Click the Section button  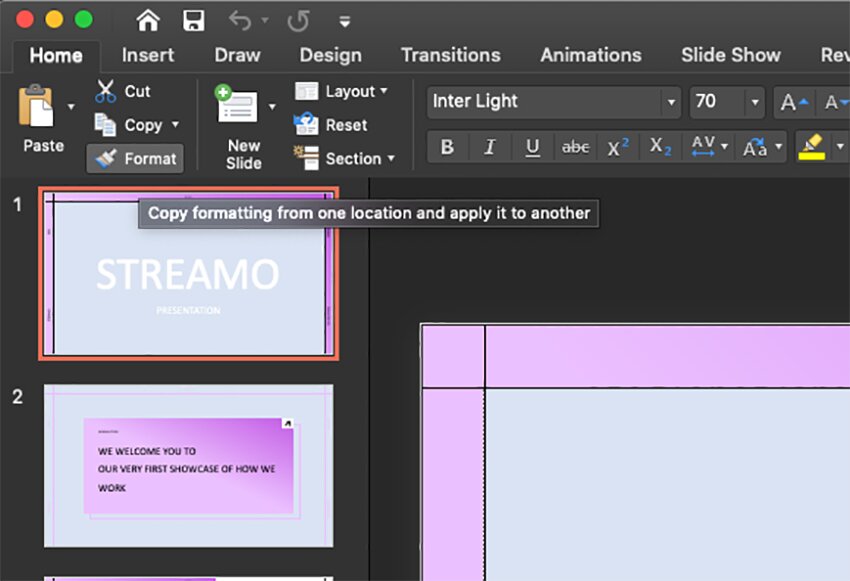(344, 158)
